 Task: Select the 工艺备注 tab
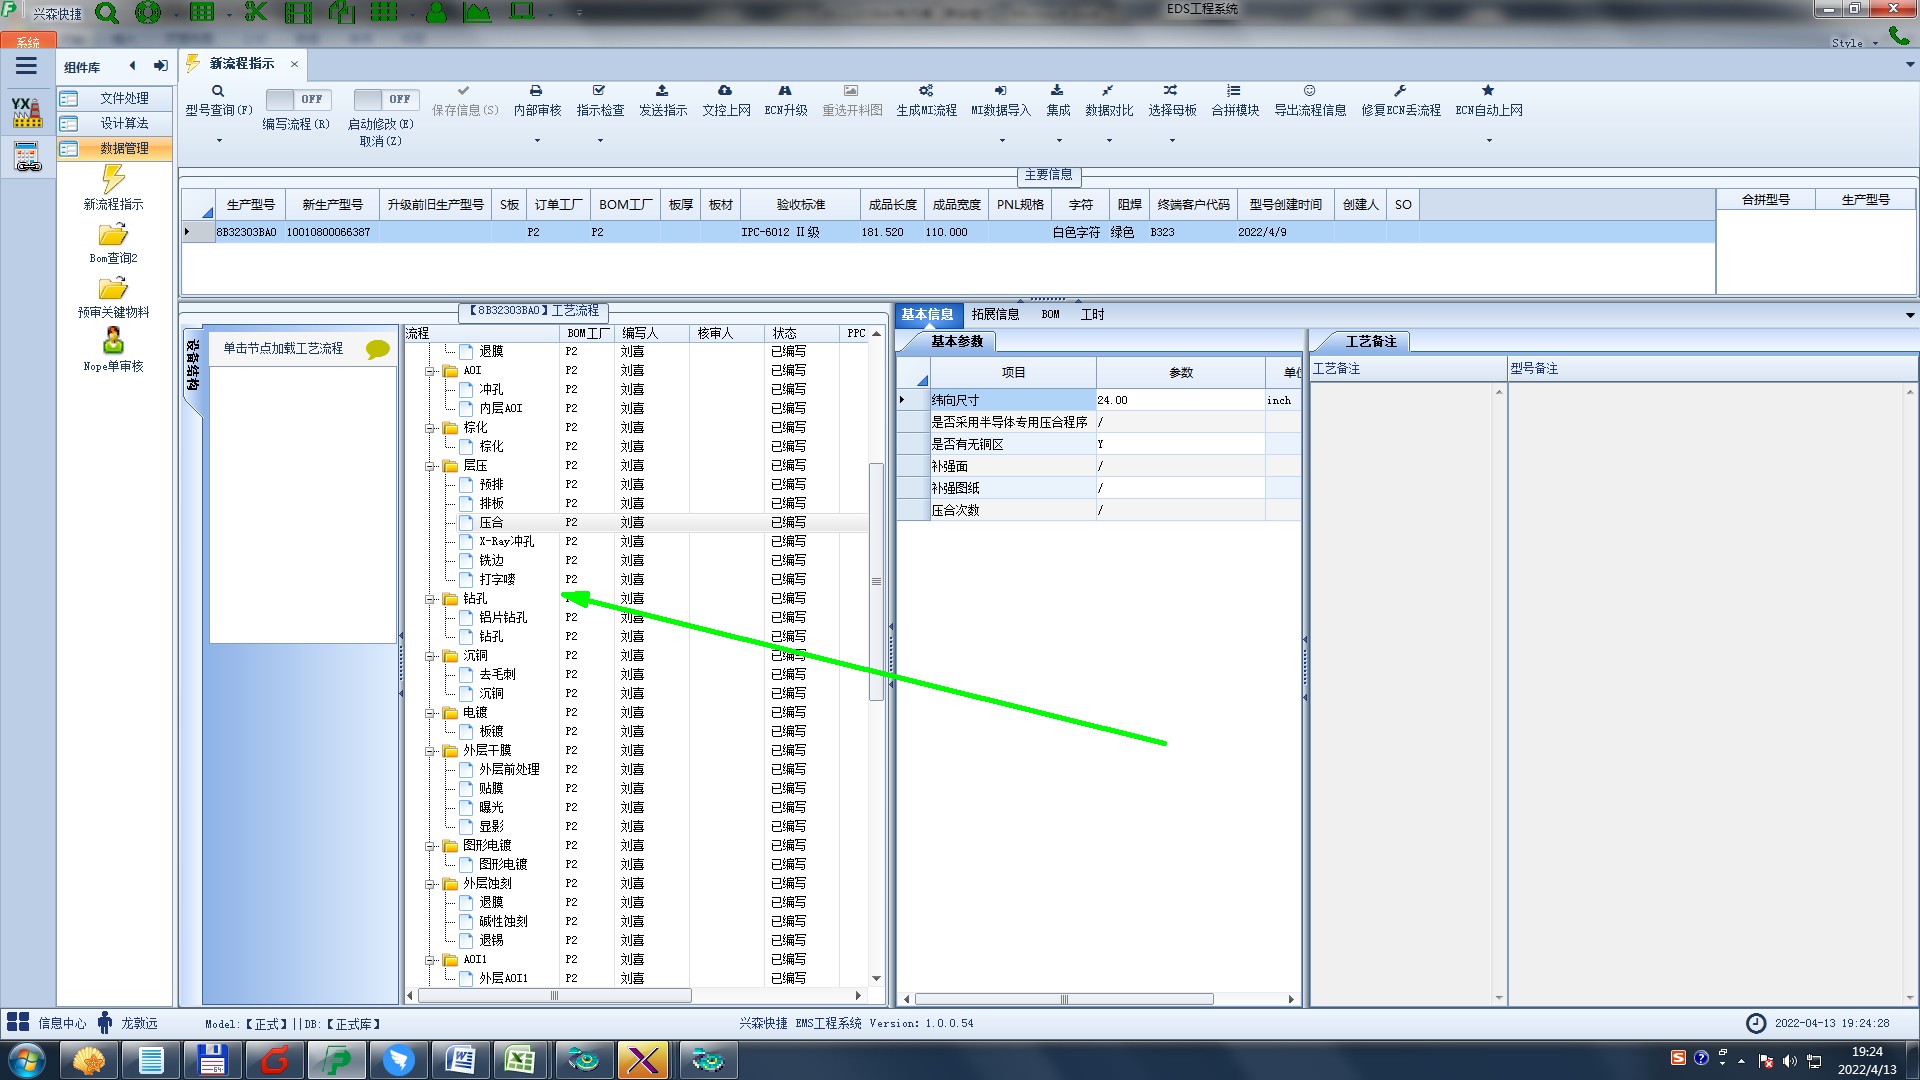[1370, 341]
